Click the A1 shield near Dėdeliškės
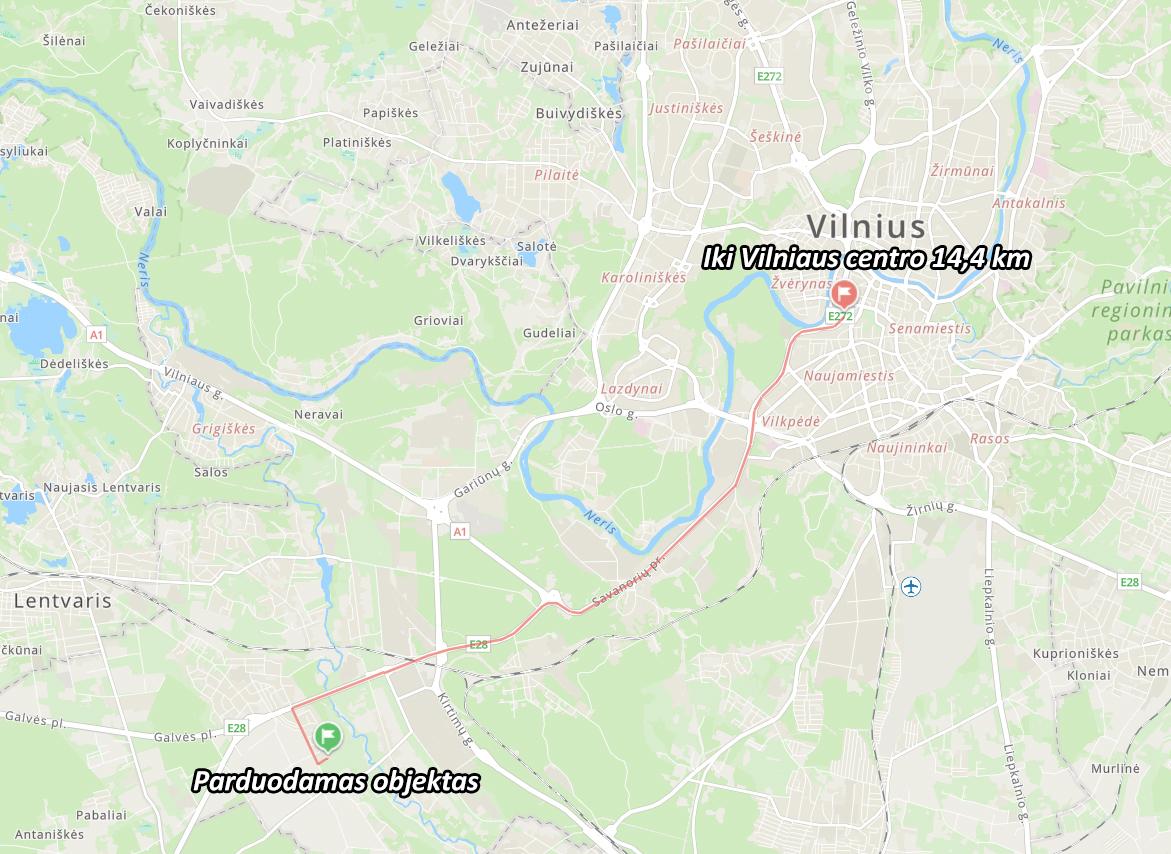This screenshot has height=854, width=1171. (x=96, y=334)
